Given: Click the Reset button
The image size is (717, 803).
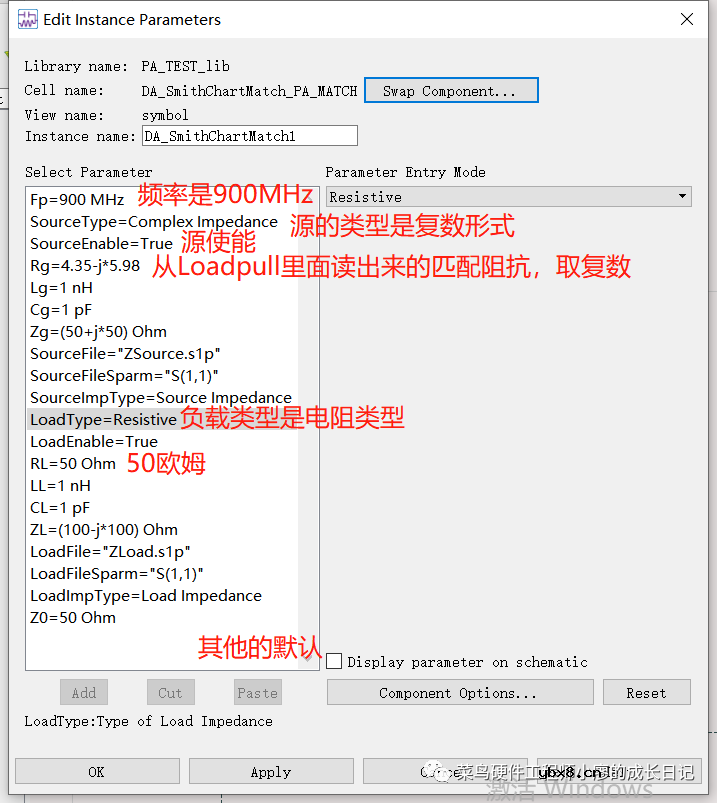Looking at the screenshot, I should click(x=646, y=692).
